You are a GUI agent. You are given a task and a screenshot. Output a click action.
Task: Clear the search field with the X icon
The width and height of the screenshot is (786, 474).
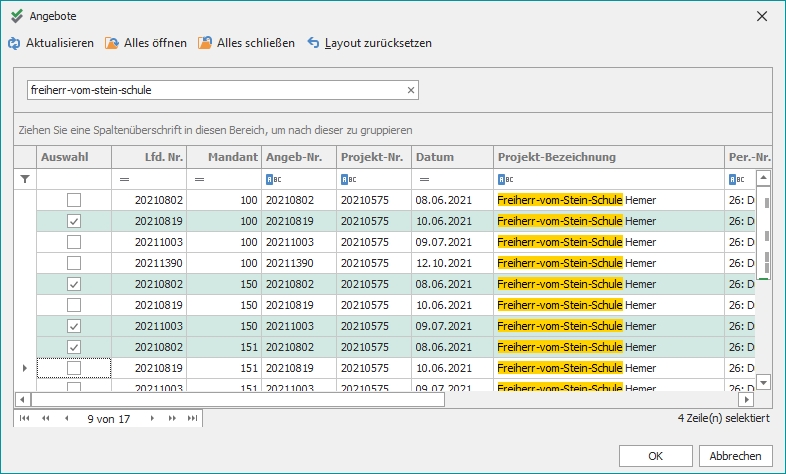(410, 90)
